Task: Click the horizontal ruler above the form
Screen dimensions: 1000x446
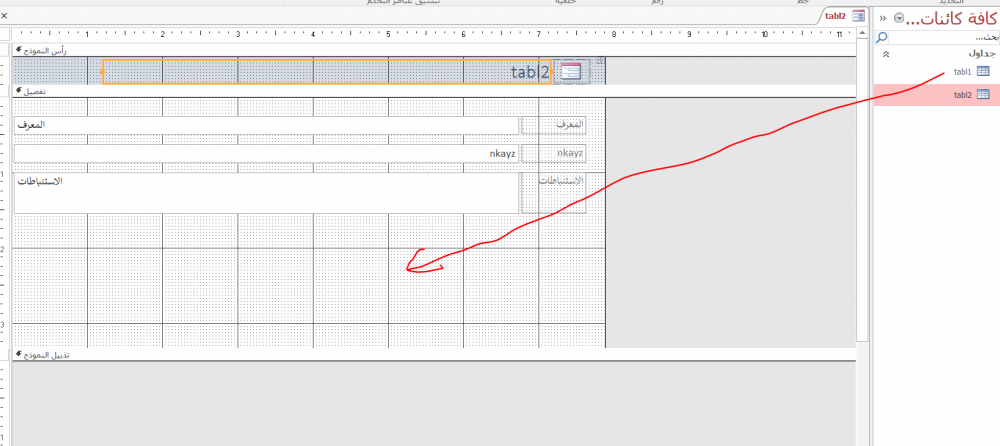Action: pyautogui.click(x=434, y=34)
